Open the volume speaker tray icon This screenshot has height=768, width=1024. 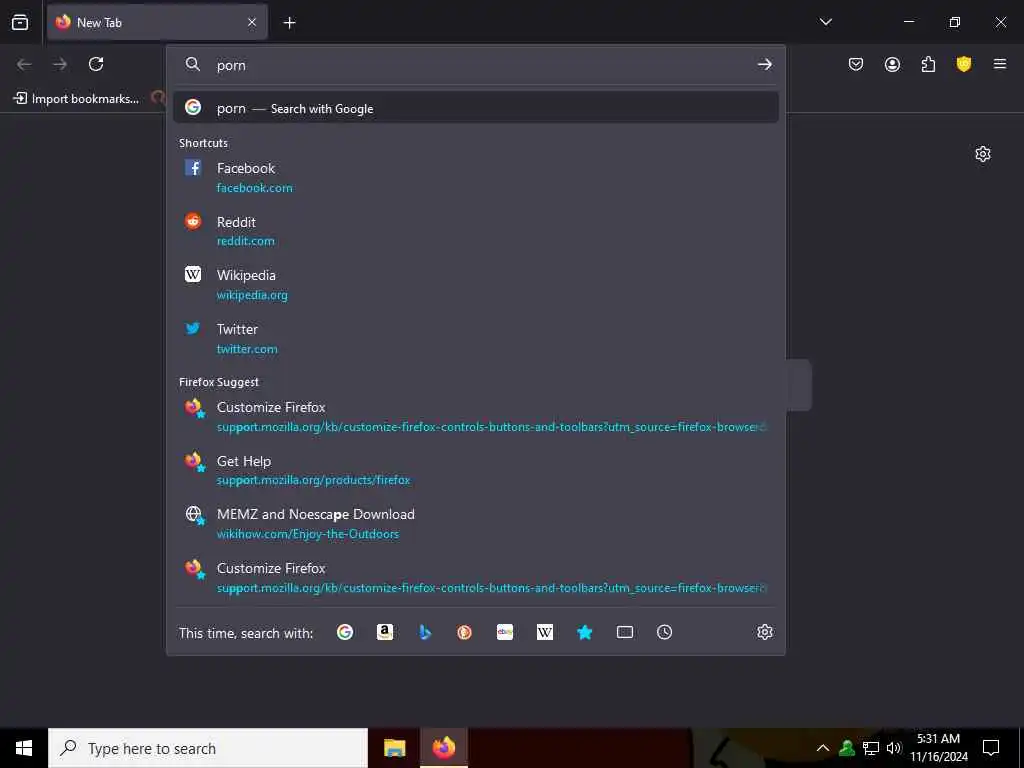point(894,748)
